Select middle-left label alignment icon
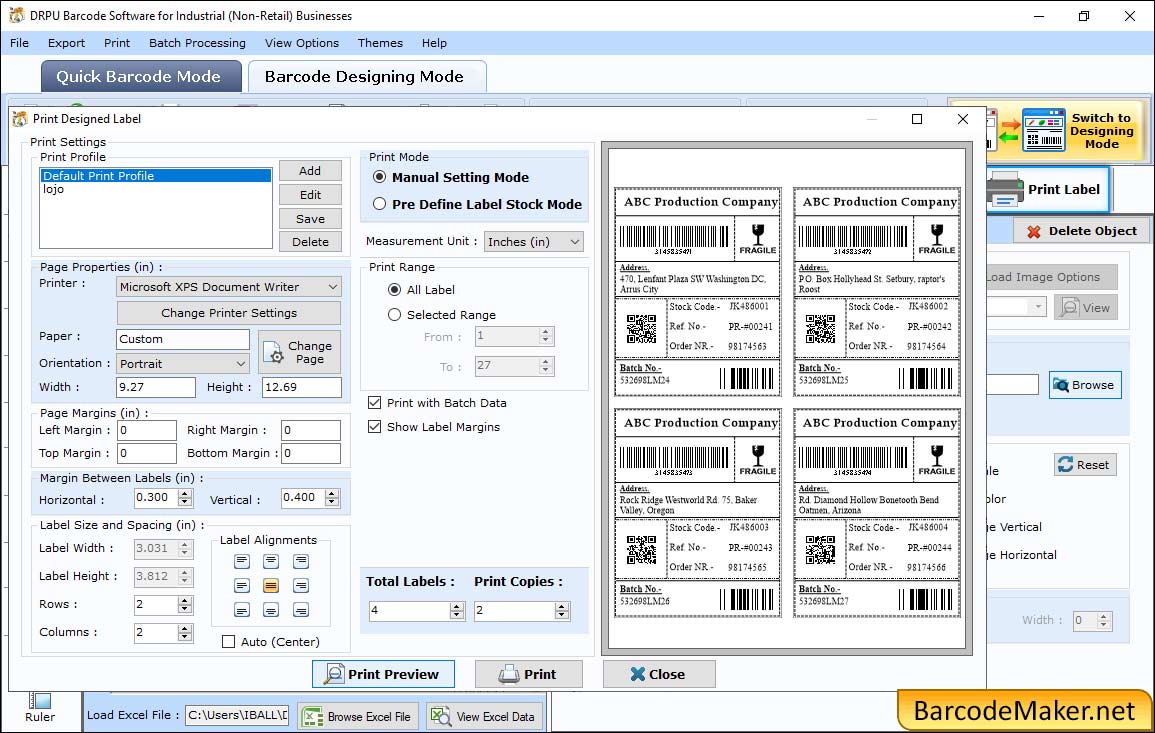 [242, 586]
